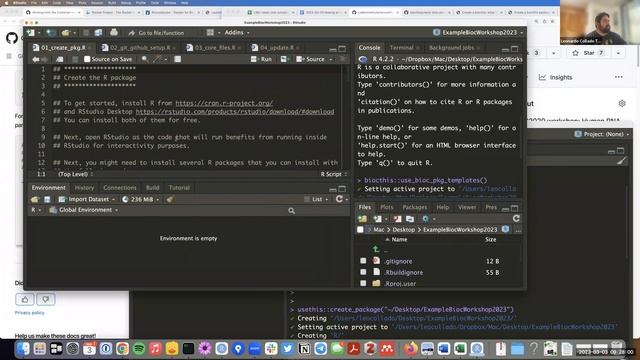Click the environment search magnifier field
This screenshot has width=640, height=360.
point(291,211)
